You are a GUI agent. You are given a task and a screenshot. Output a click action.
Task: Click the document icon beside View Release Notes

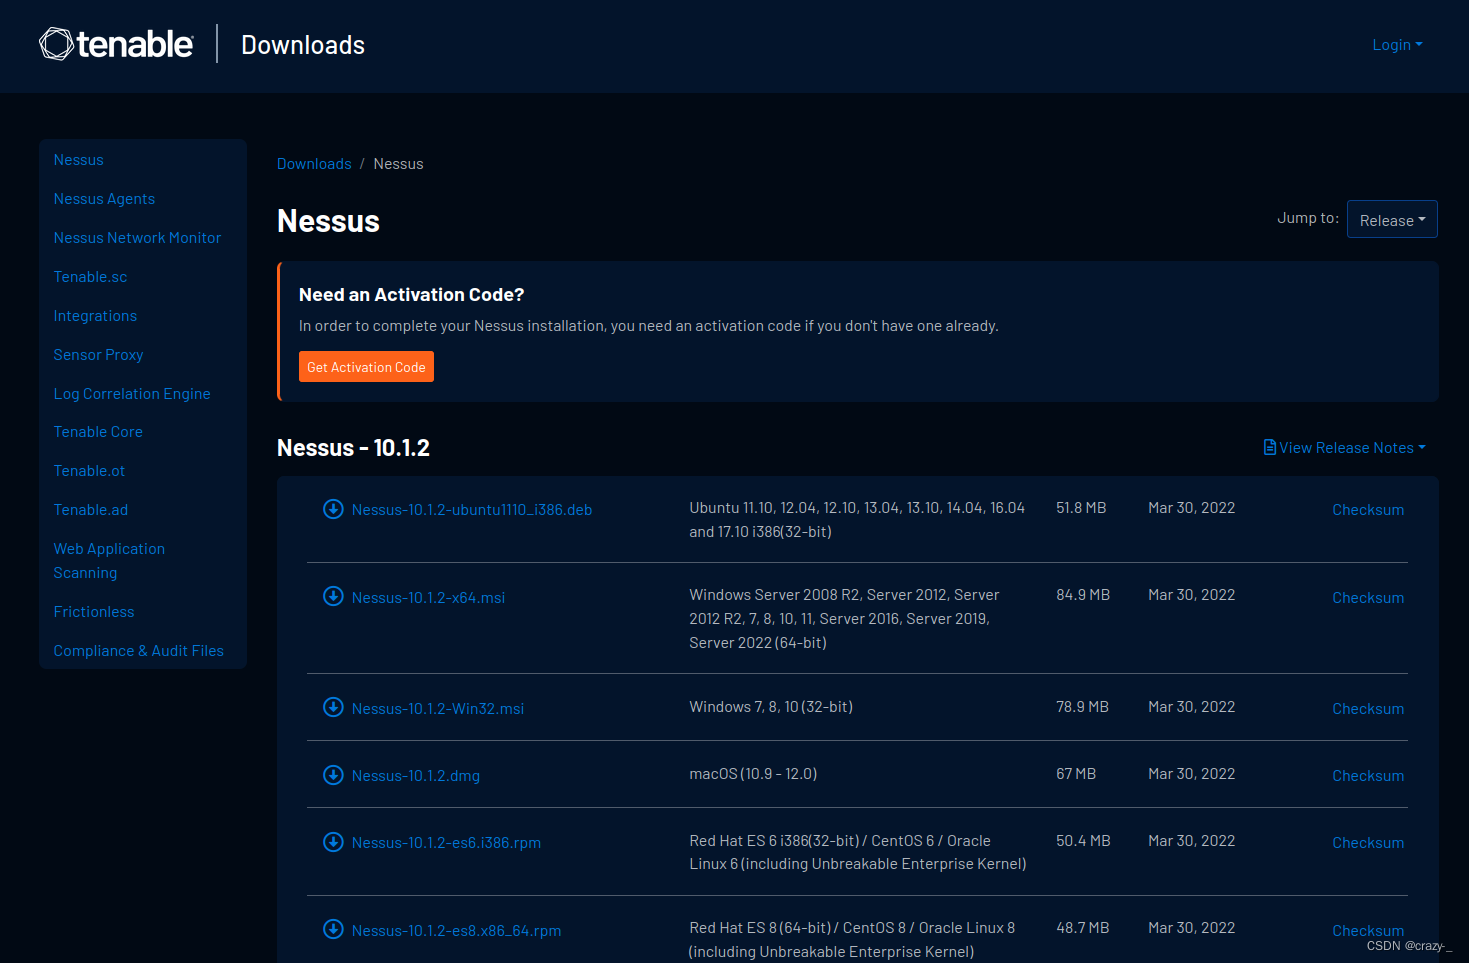click(x=1270, y=447)
